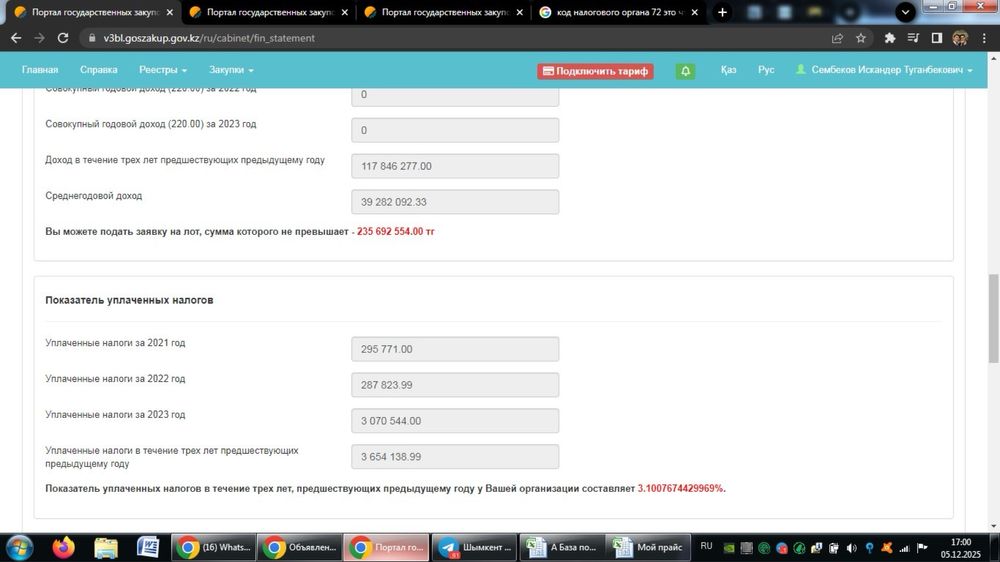The height and width of the screenshot is (562, 1000).
Task: Click the page vertical scrollbar thumb
Action: click(993, 318)
